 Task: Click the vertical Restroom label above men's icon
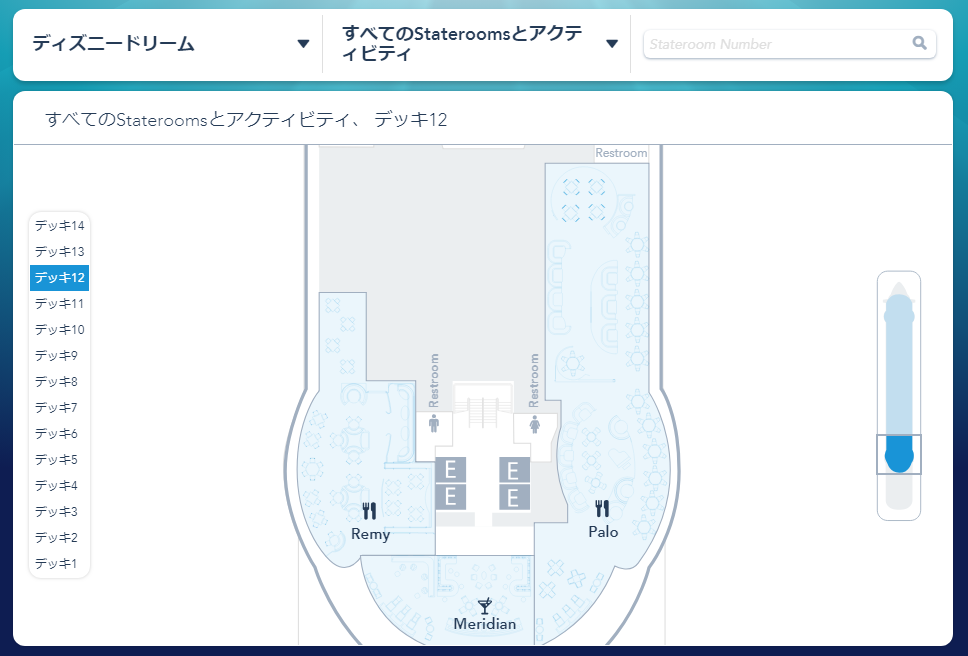point(434,380)
